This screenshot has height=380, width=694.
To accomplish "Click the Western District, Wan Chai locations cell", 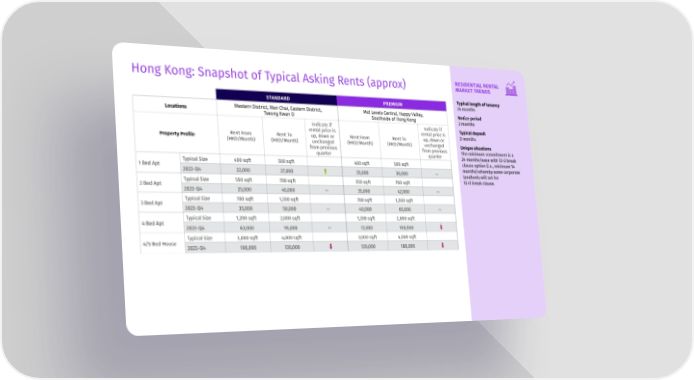I will point(278,111).
